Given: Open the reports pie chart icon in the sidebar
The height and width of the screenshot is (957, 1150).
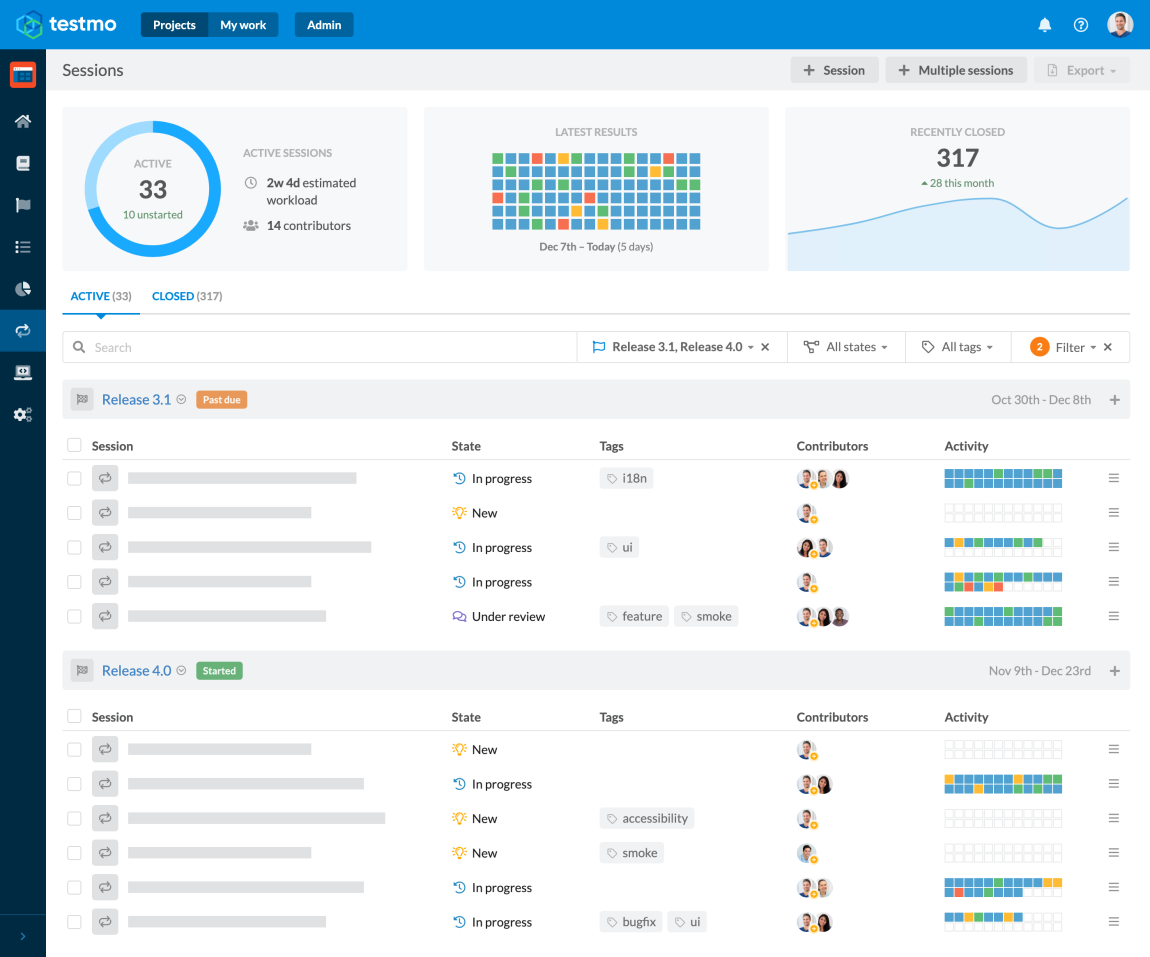Looking at the screenshot, I should point(23,289).
